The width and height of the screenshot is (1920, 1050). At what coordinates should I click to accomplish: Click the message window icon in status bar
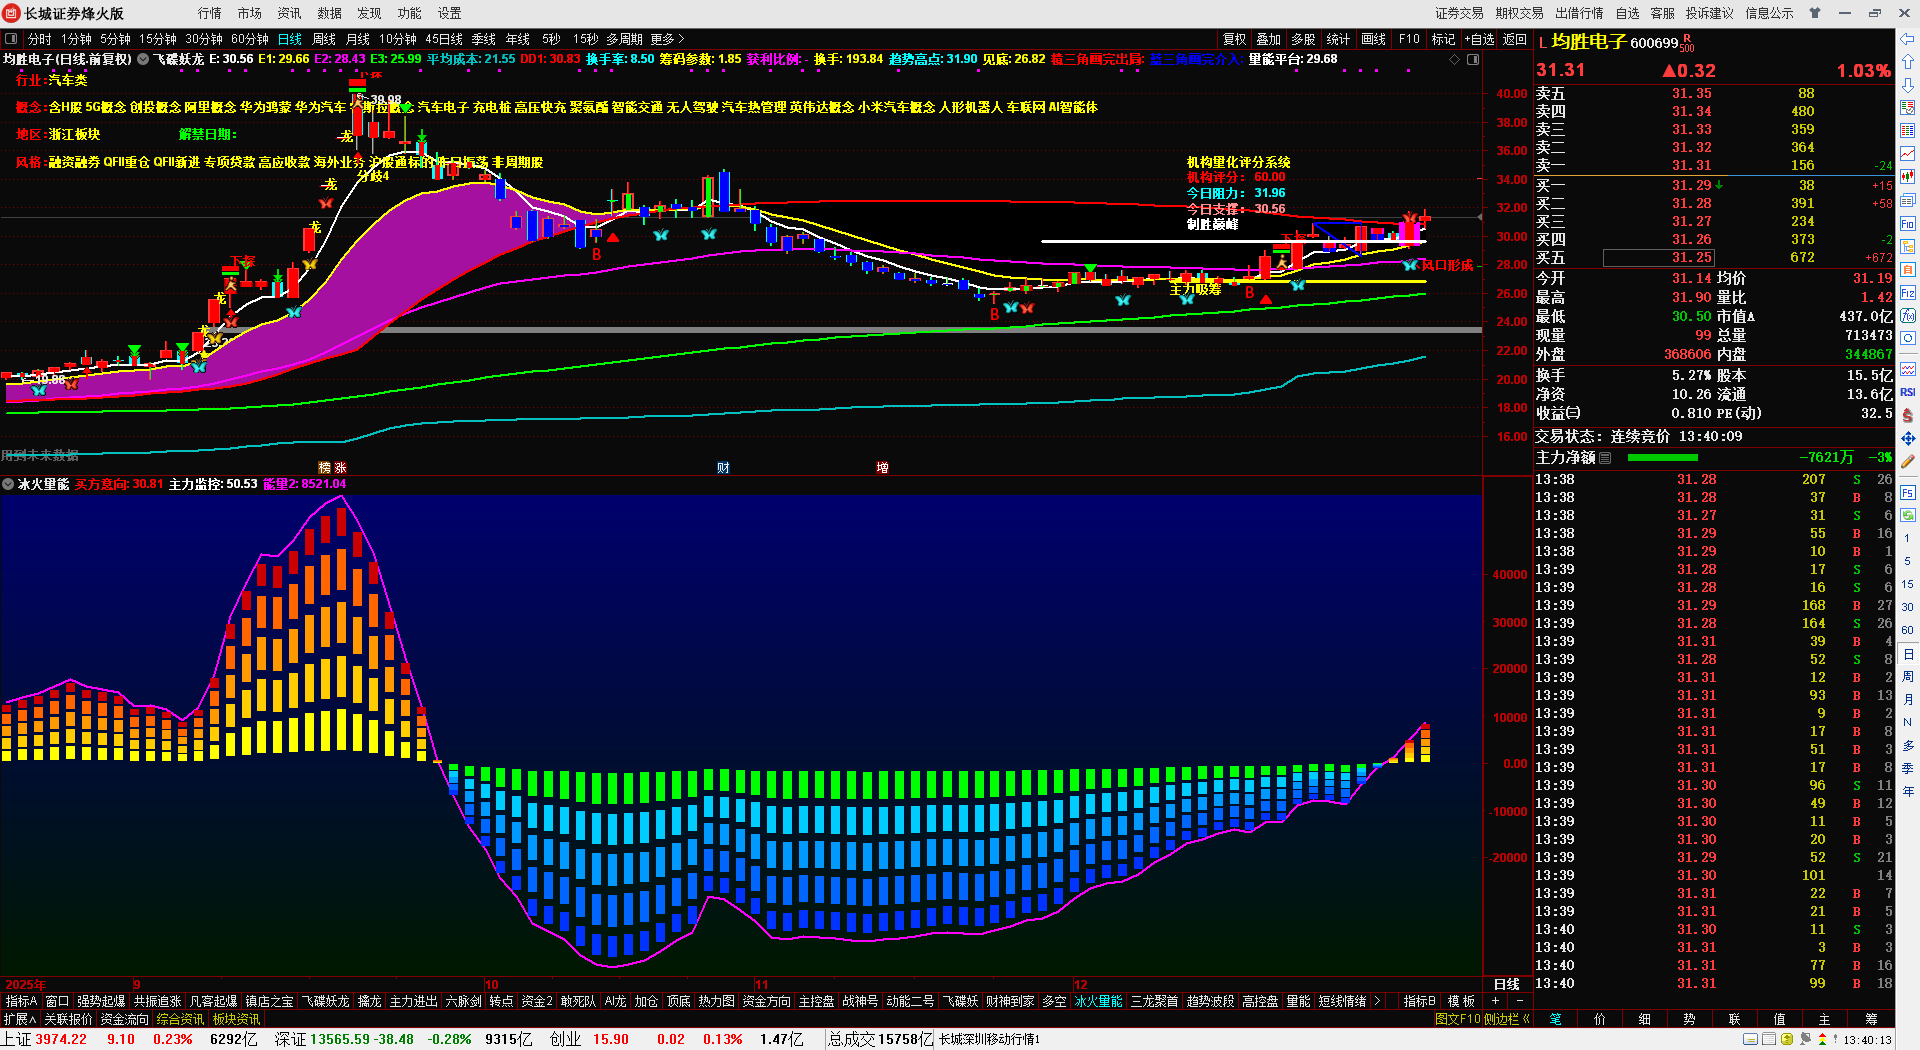click(x=1751, y=1040)
